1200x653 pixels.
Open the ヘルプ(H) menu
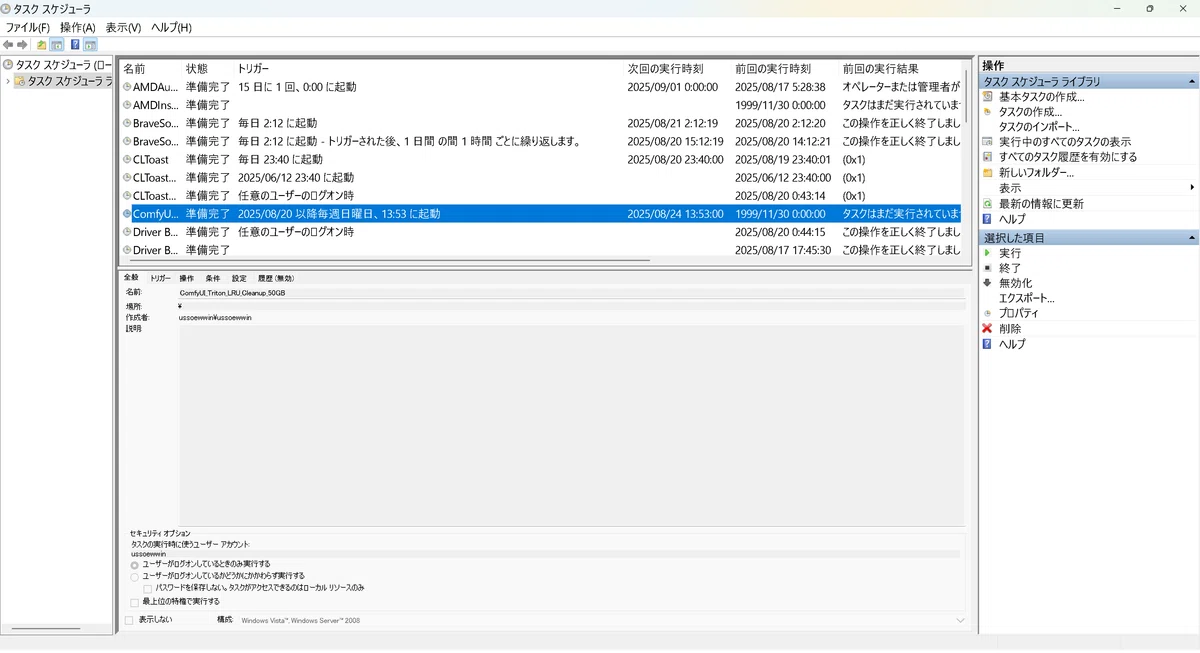pyautogui.click(x=171, y=28)
